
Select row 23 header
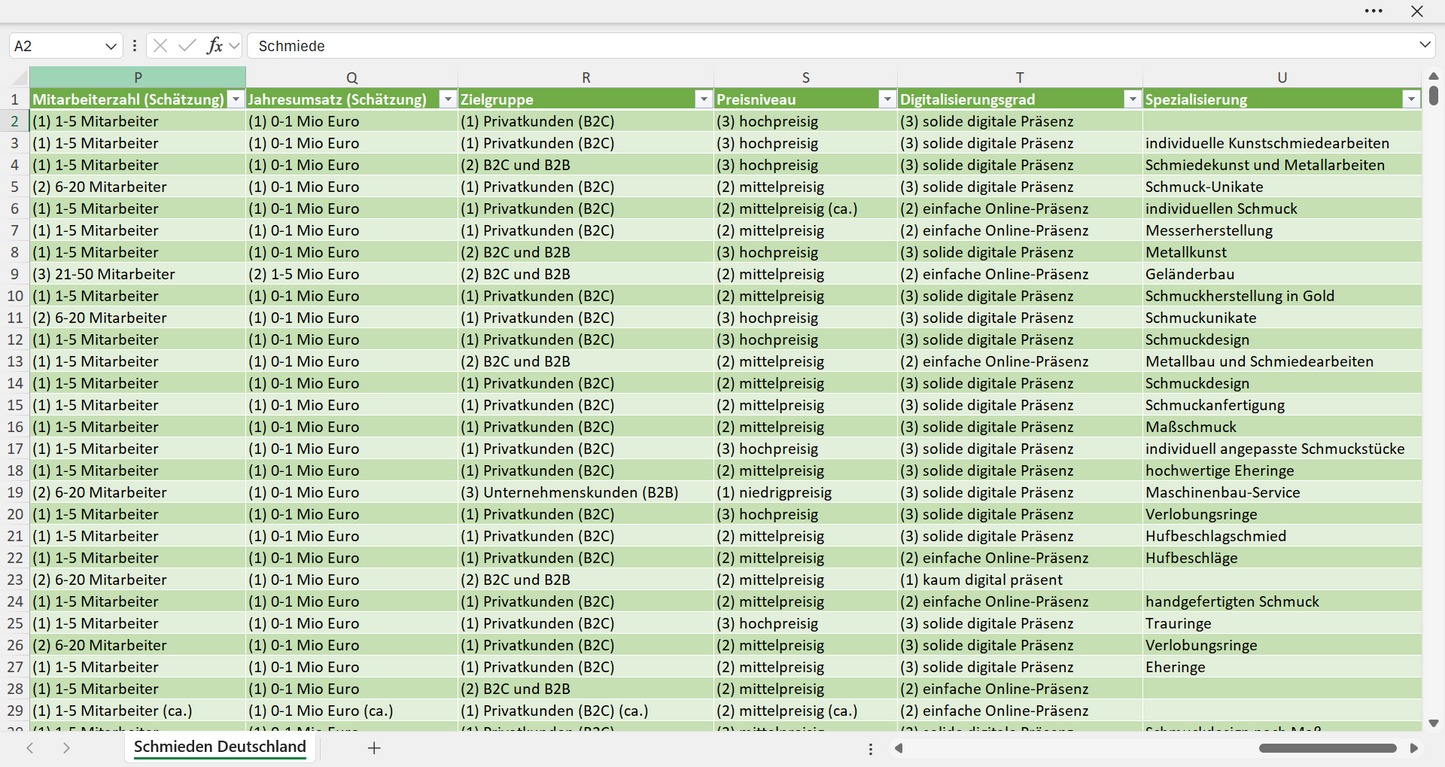pyautogui.click(x=15, y=579)
